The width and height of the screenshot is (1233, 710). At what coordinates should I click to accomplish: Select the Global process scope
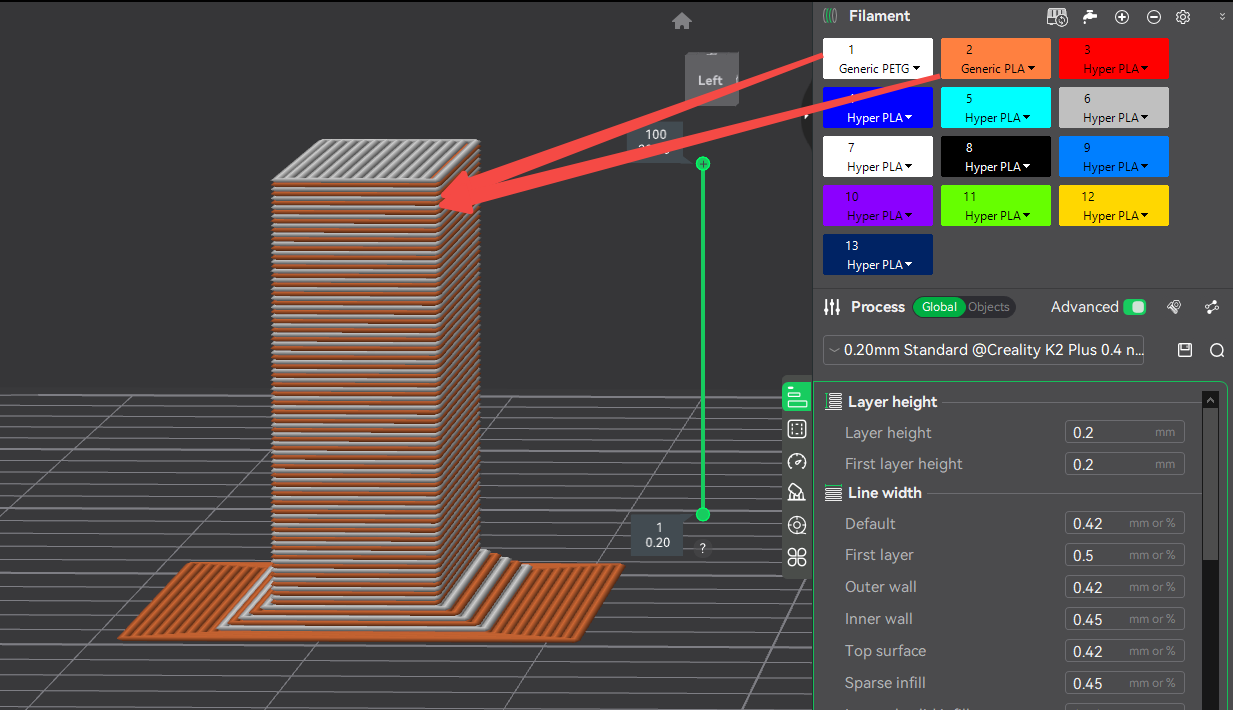[939, 307]
